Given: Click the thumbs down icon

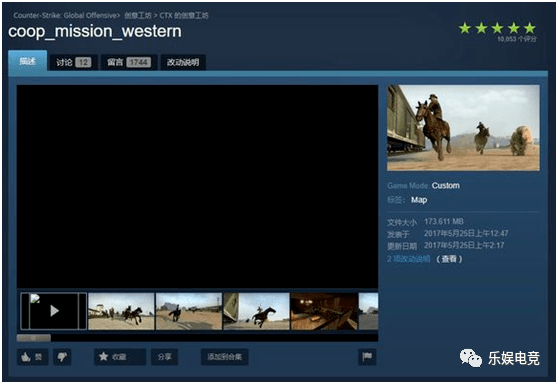Looking at the screenshot, I should coord(62,357).
